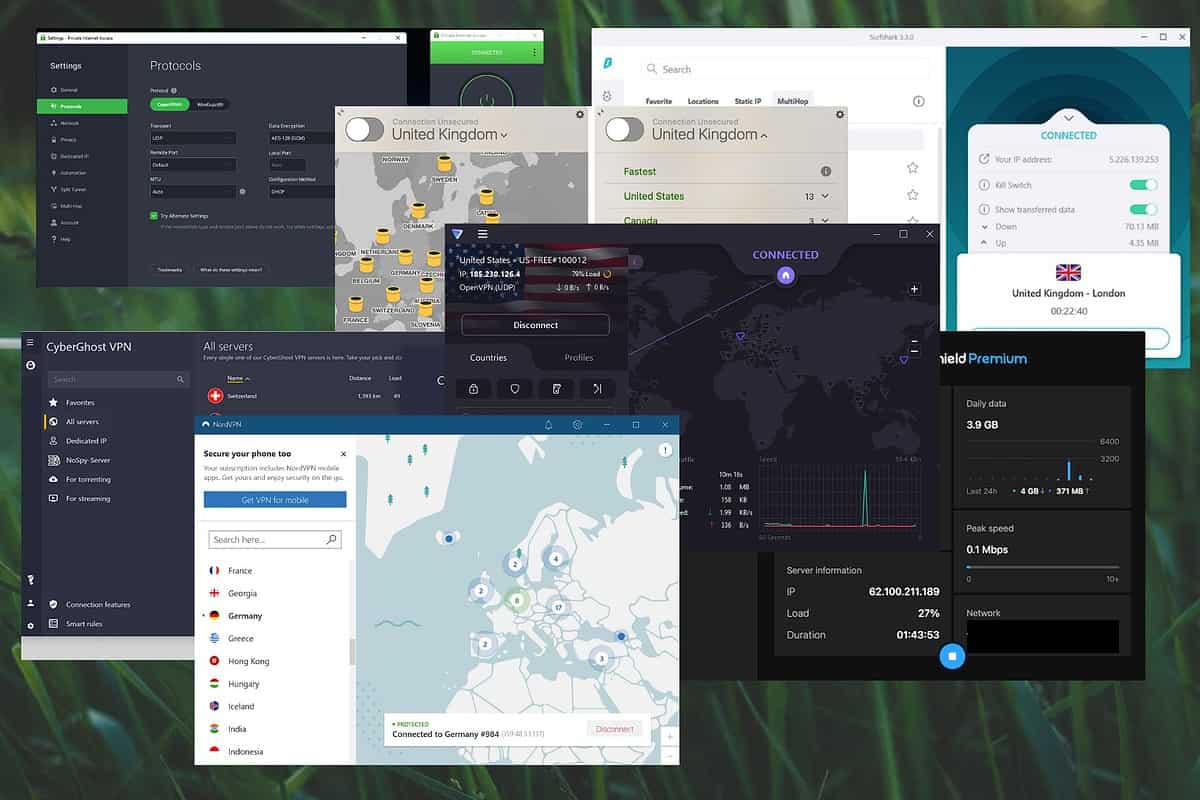This screenshot has width=1200, height=800.
Task: Open NordVPN settings with the gear icon
Action: (x=577, y=424)
